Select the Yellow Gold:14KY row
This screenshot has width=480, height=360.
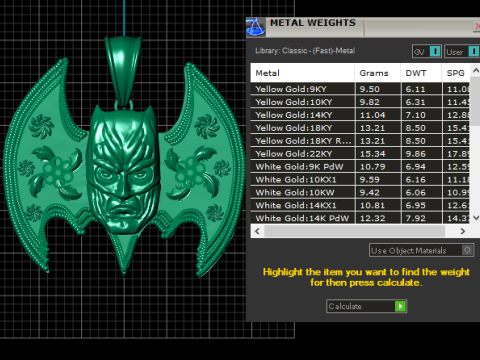pos(360,115)
